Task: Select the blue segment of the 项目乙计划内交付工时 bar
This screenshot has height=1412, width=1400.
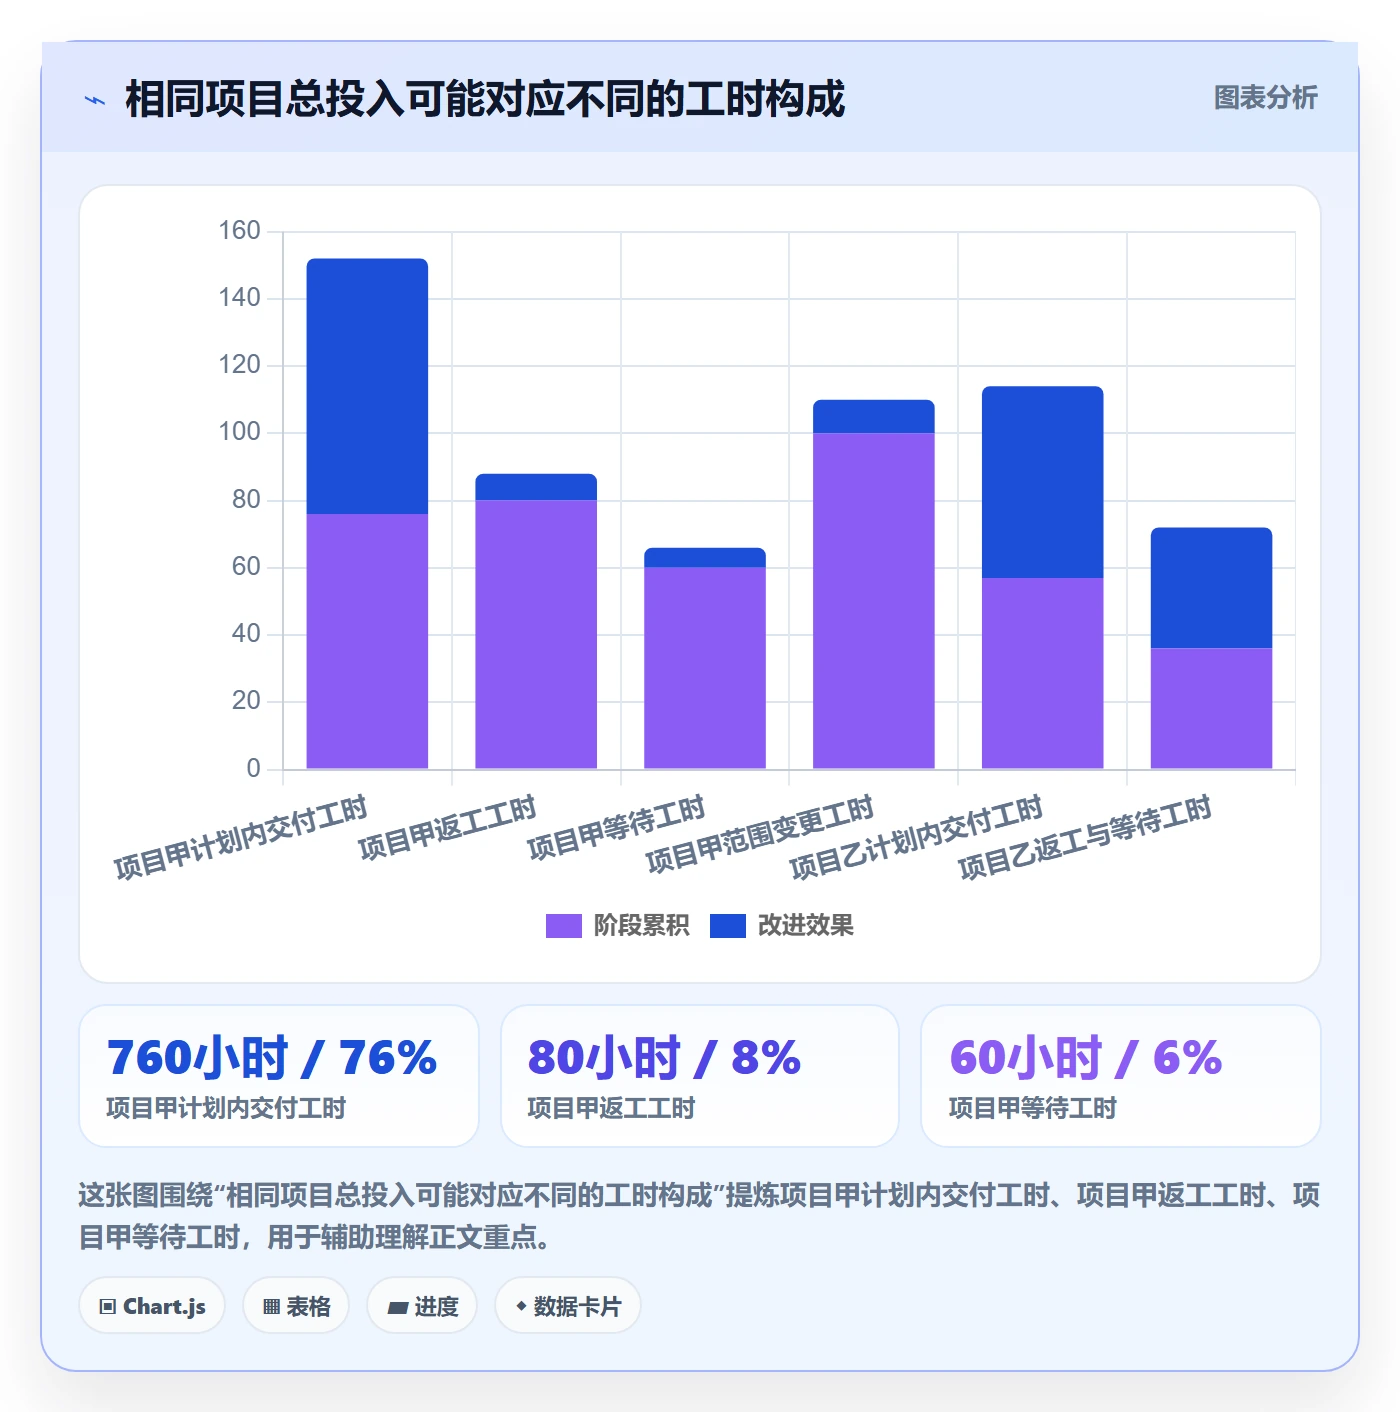Action: (1043, 482)
